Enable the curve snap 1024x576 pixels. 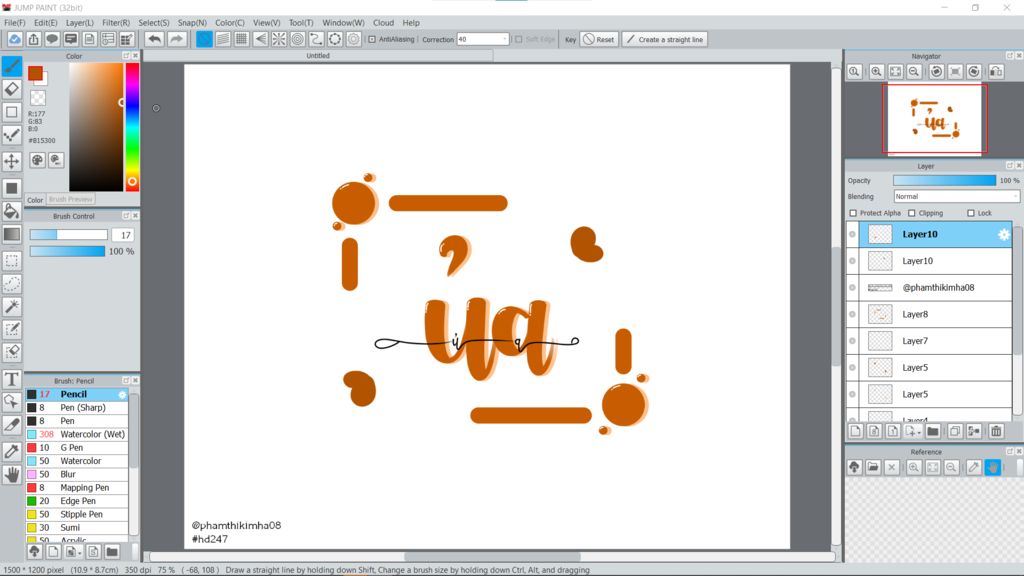[x=316, y=39]
